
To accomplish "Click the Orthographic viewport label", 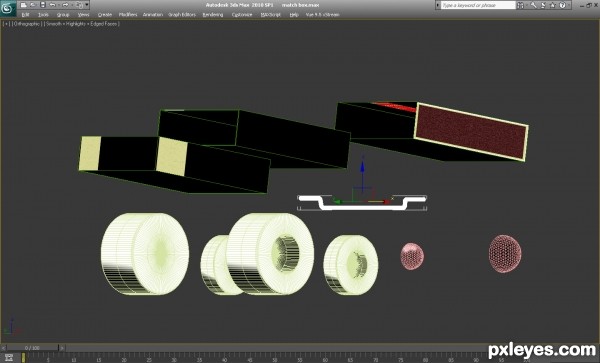I will click(26, 24).
